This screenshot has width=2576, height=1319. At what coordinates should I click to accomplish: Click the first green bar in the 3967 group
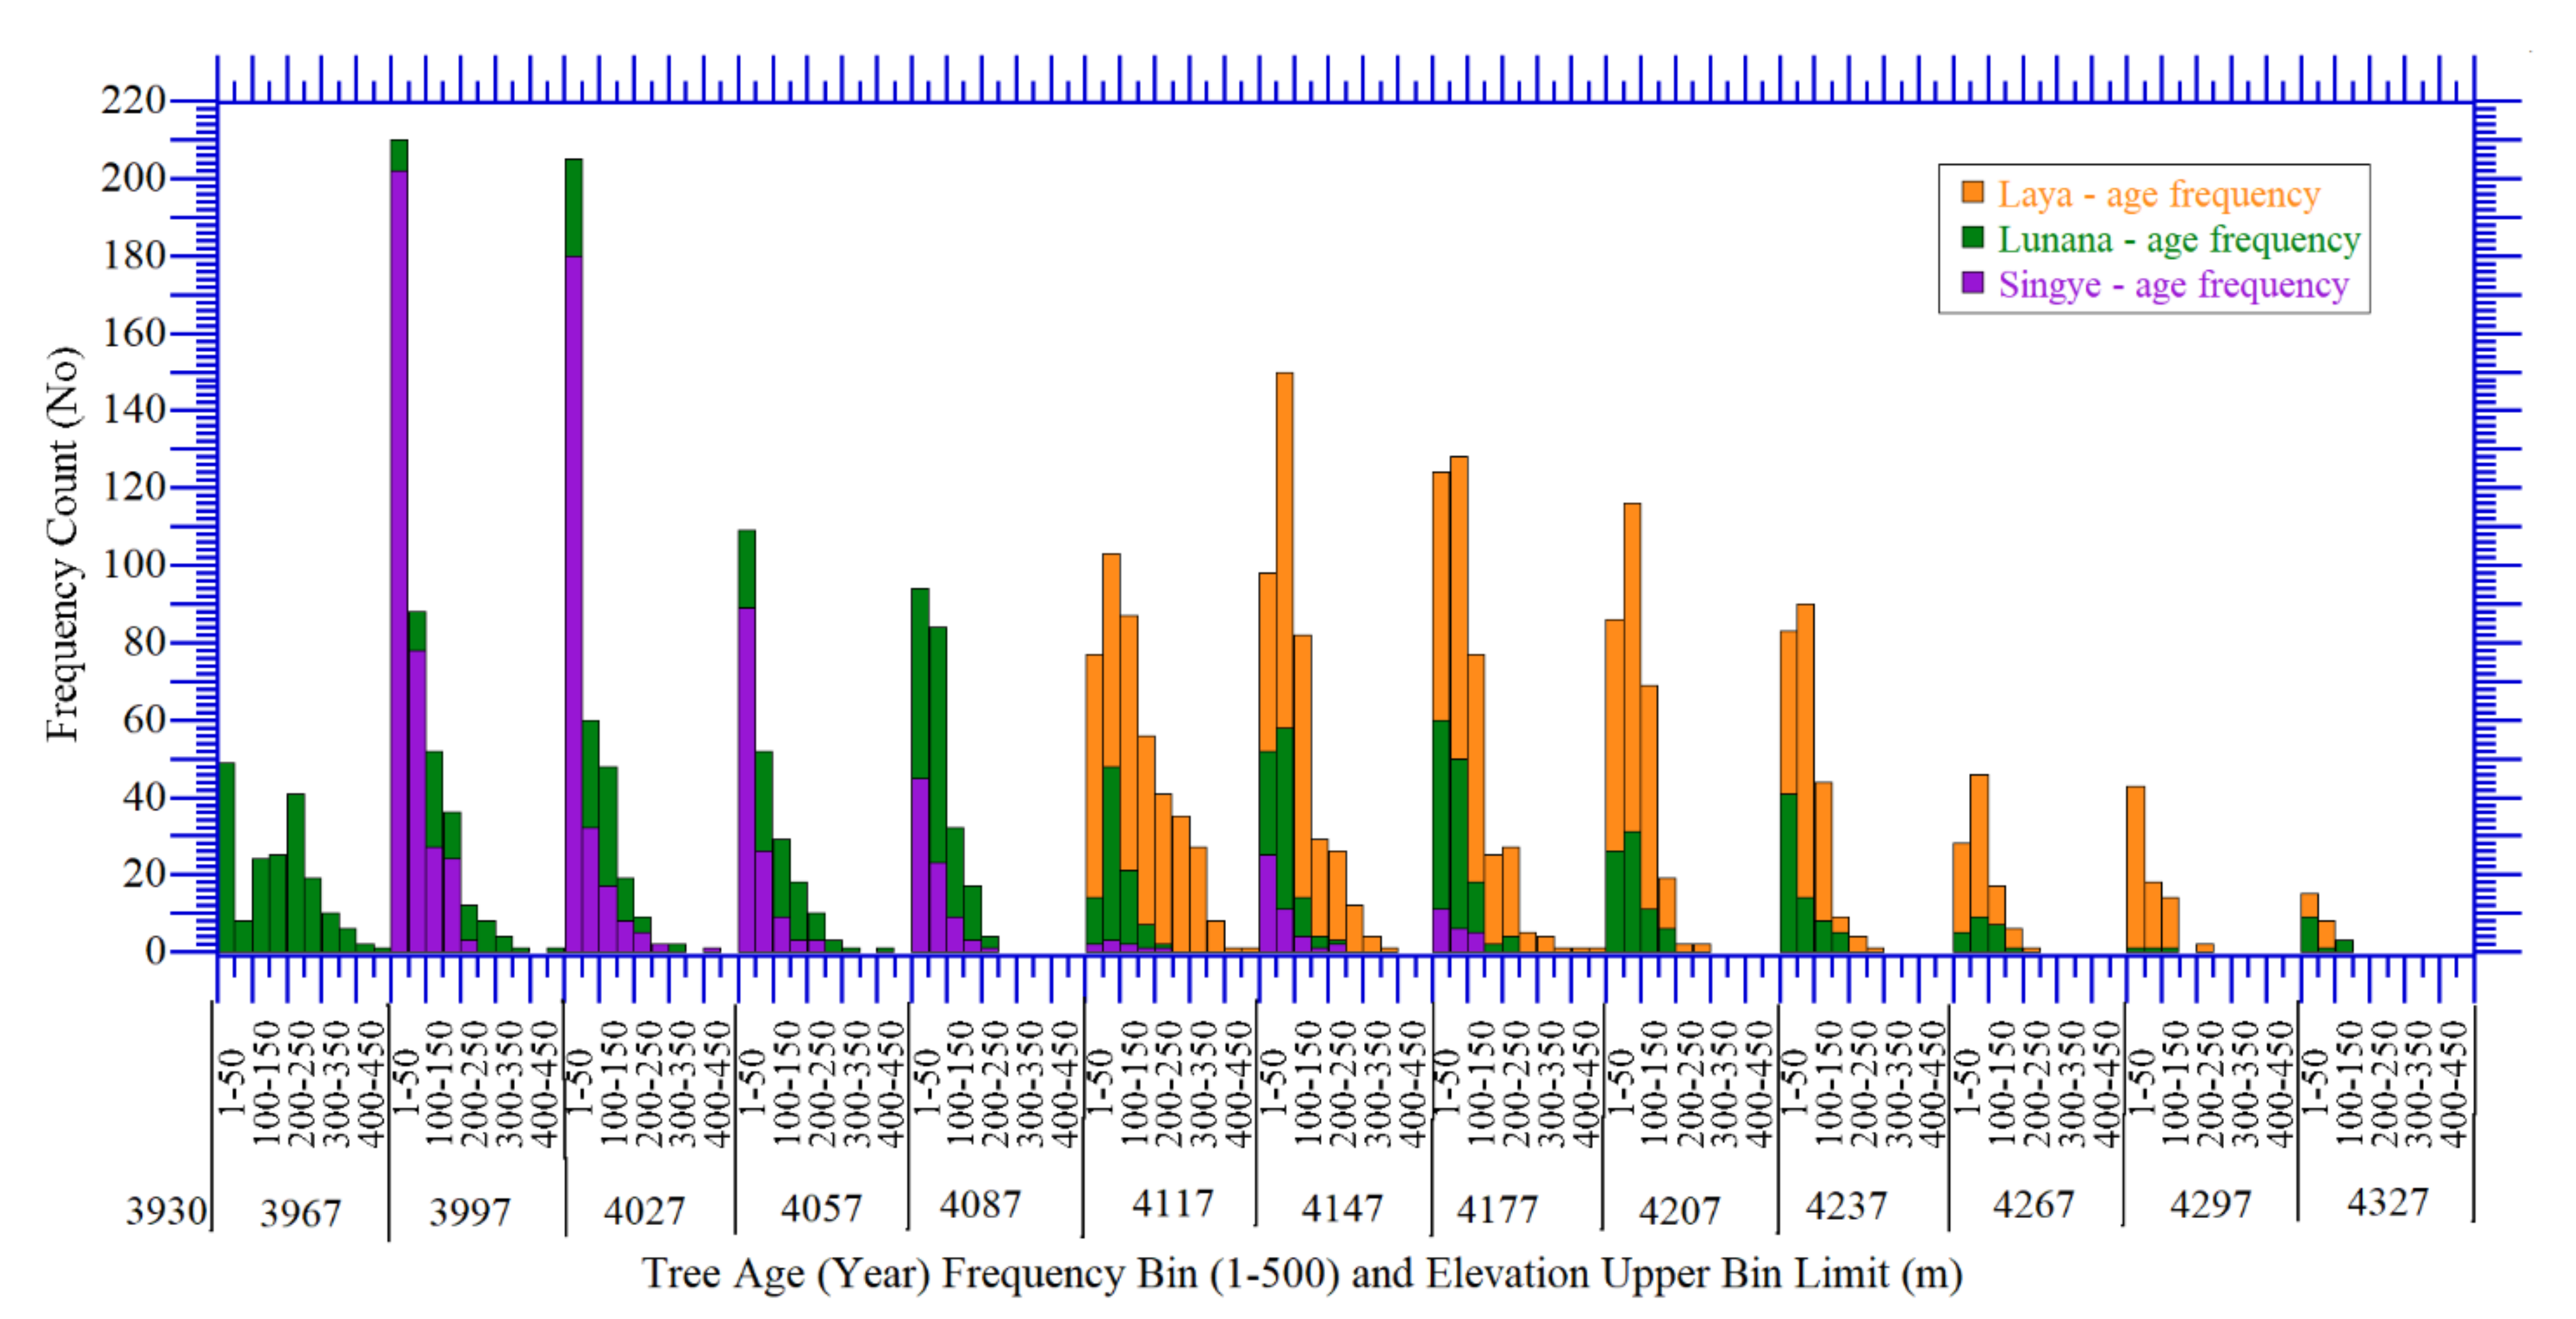point(226,857)
